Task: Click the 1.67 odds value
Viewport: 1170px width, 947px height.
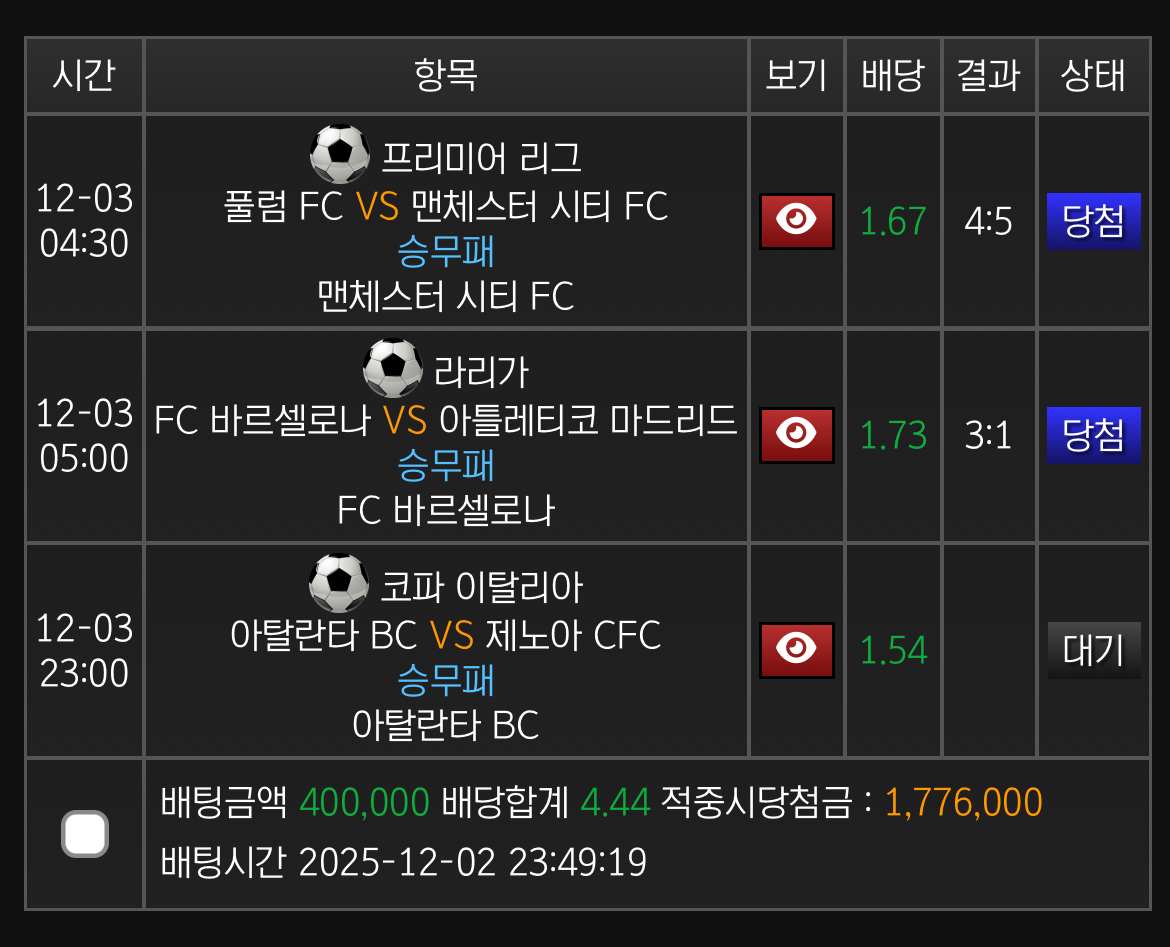Action: coord(893,221)
